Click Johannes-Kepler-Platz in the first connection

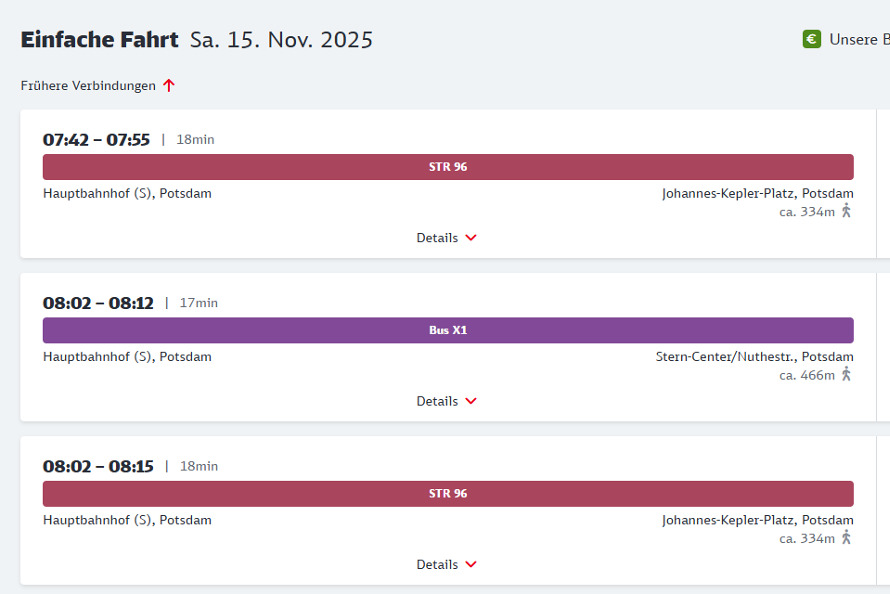point(757,194)
